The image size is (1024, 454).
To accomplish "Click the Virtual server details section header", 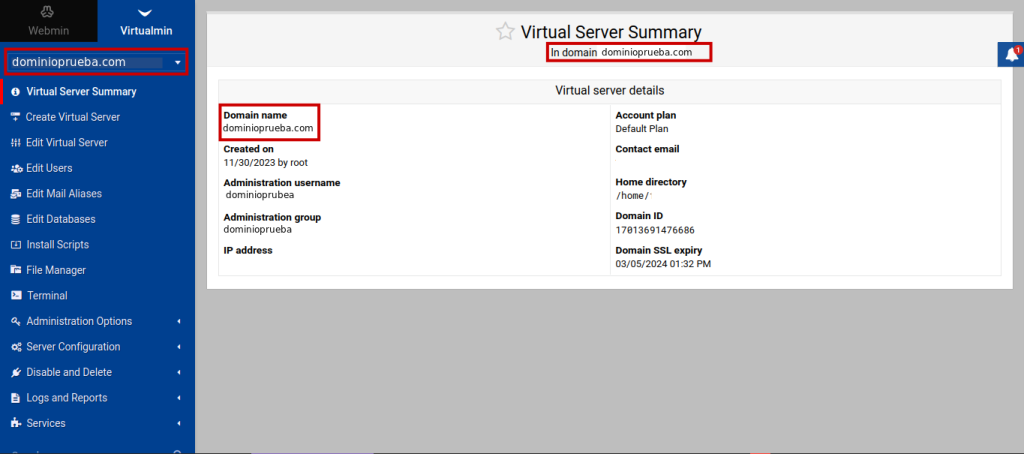I will (x=609, y=91).
